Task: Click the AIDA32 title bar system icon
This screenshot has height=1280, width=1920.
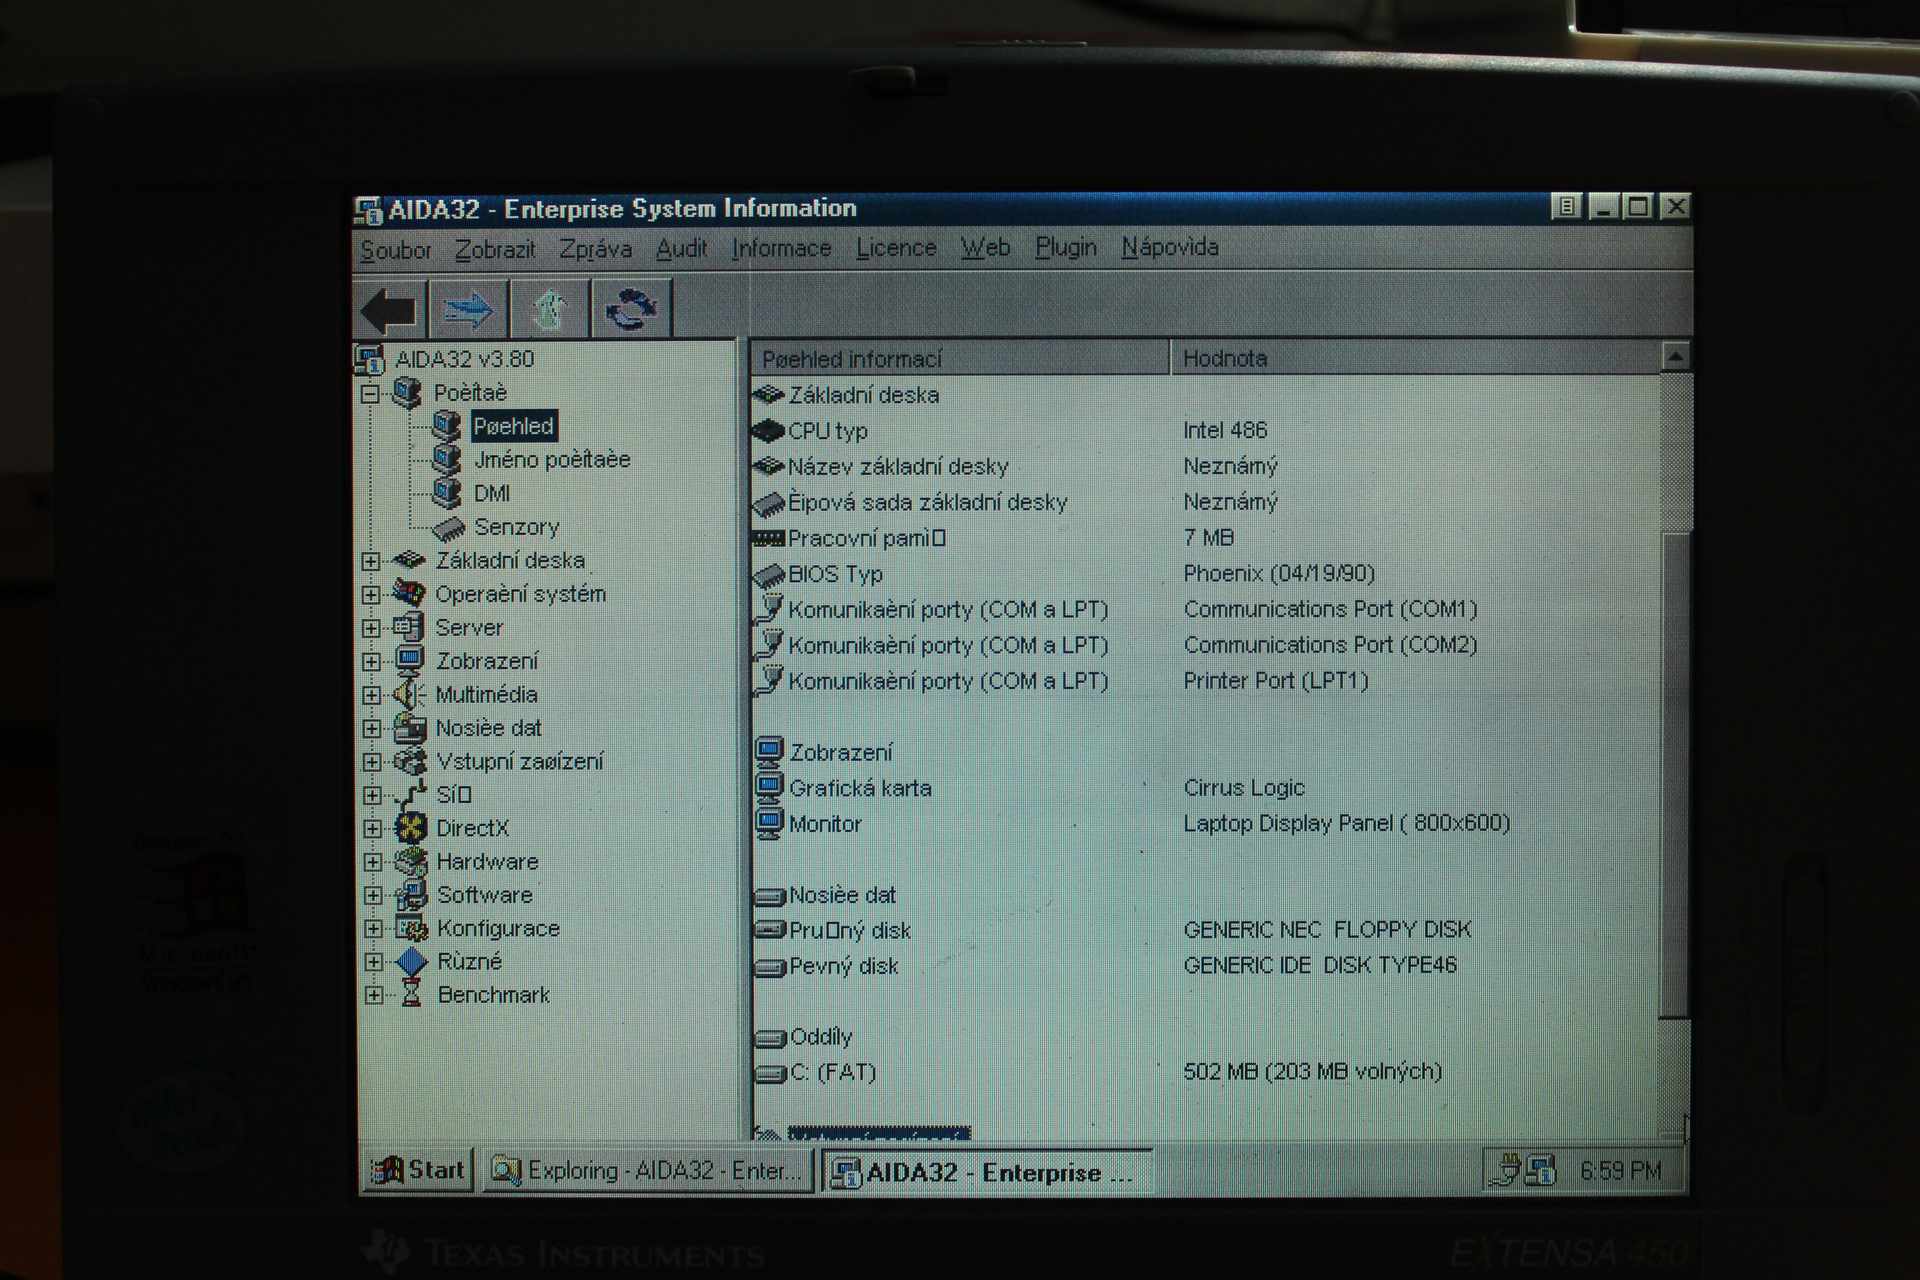Action: pyautogui.click(x=369, y=209)
